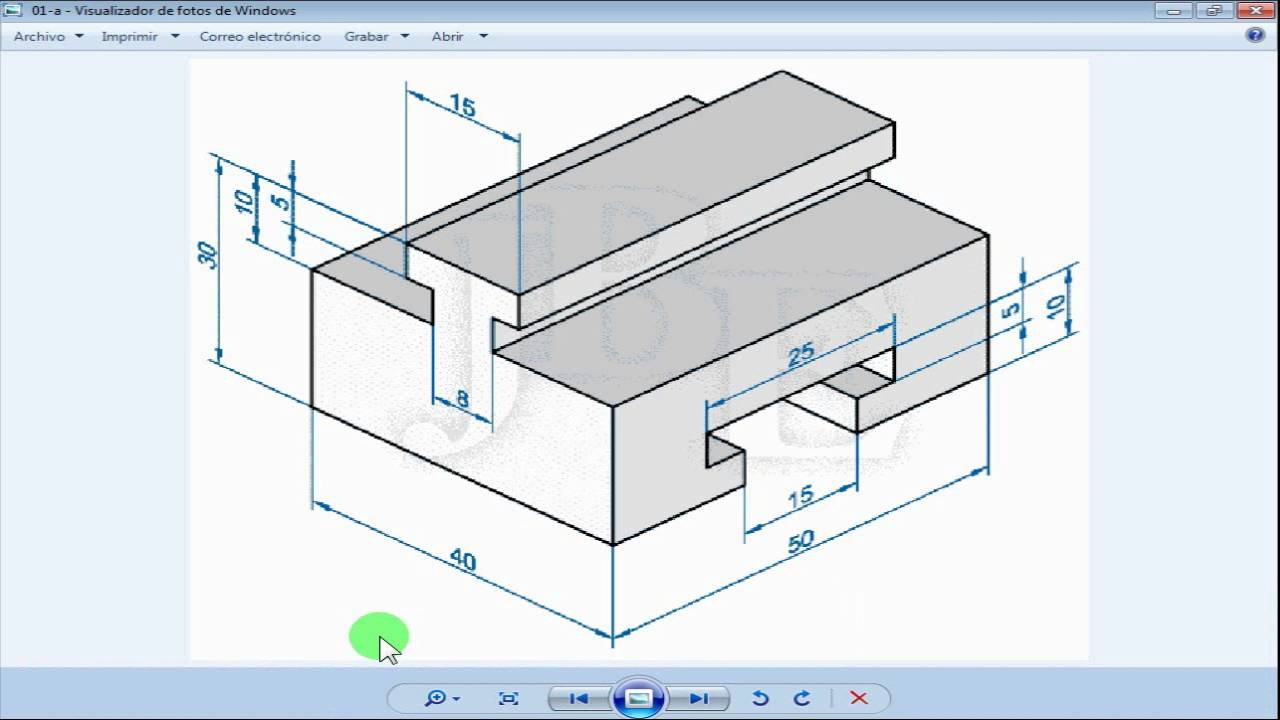
Task: Expand the zoom magnifier dropdown arrow
Action: (x=456, y=699)
